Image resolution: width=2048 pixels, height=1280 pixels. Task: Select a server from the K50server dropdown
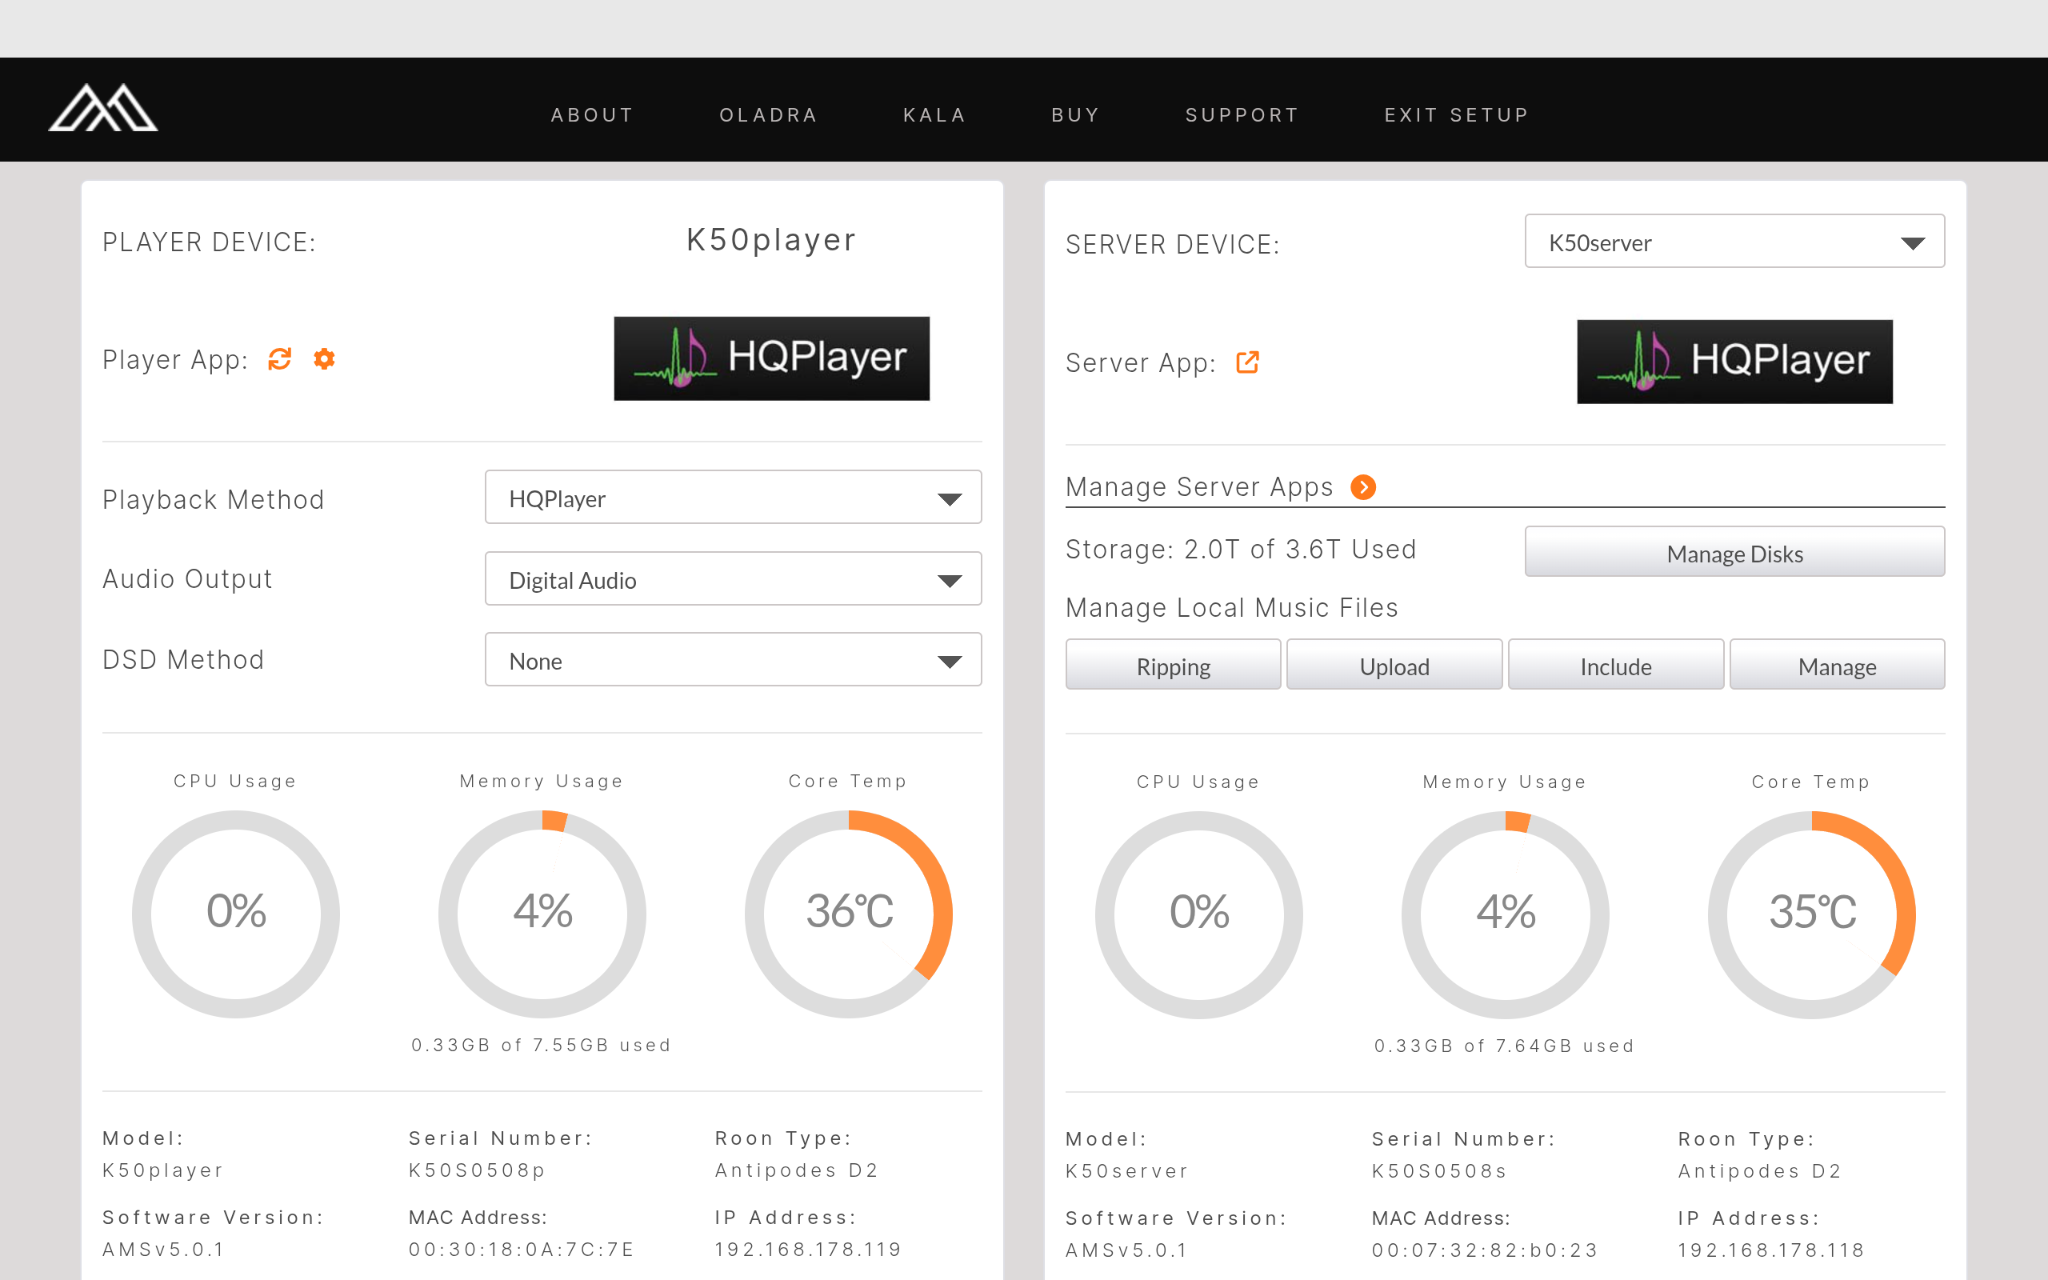point(1734,242)
